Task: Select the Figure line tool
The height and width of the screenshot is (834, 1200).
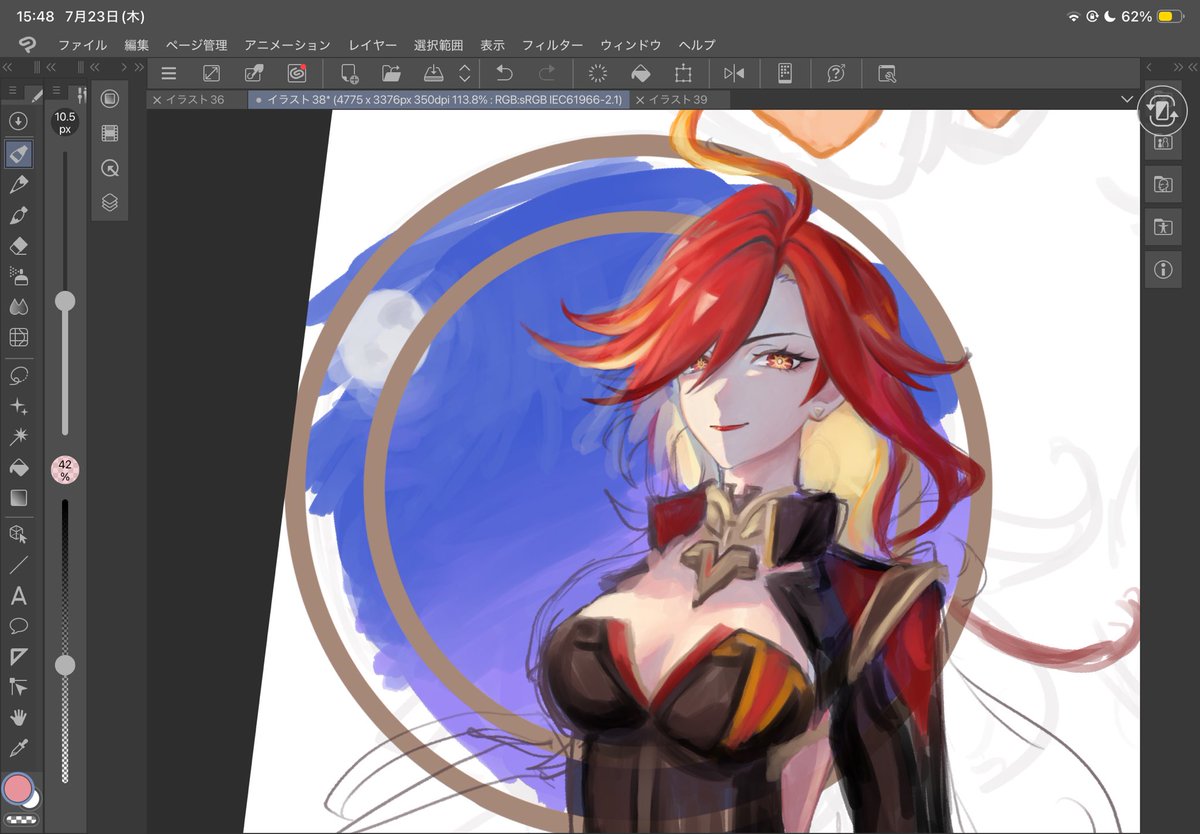Action: click(18, 565)
